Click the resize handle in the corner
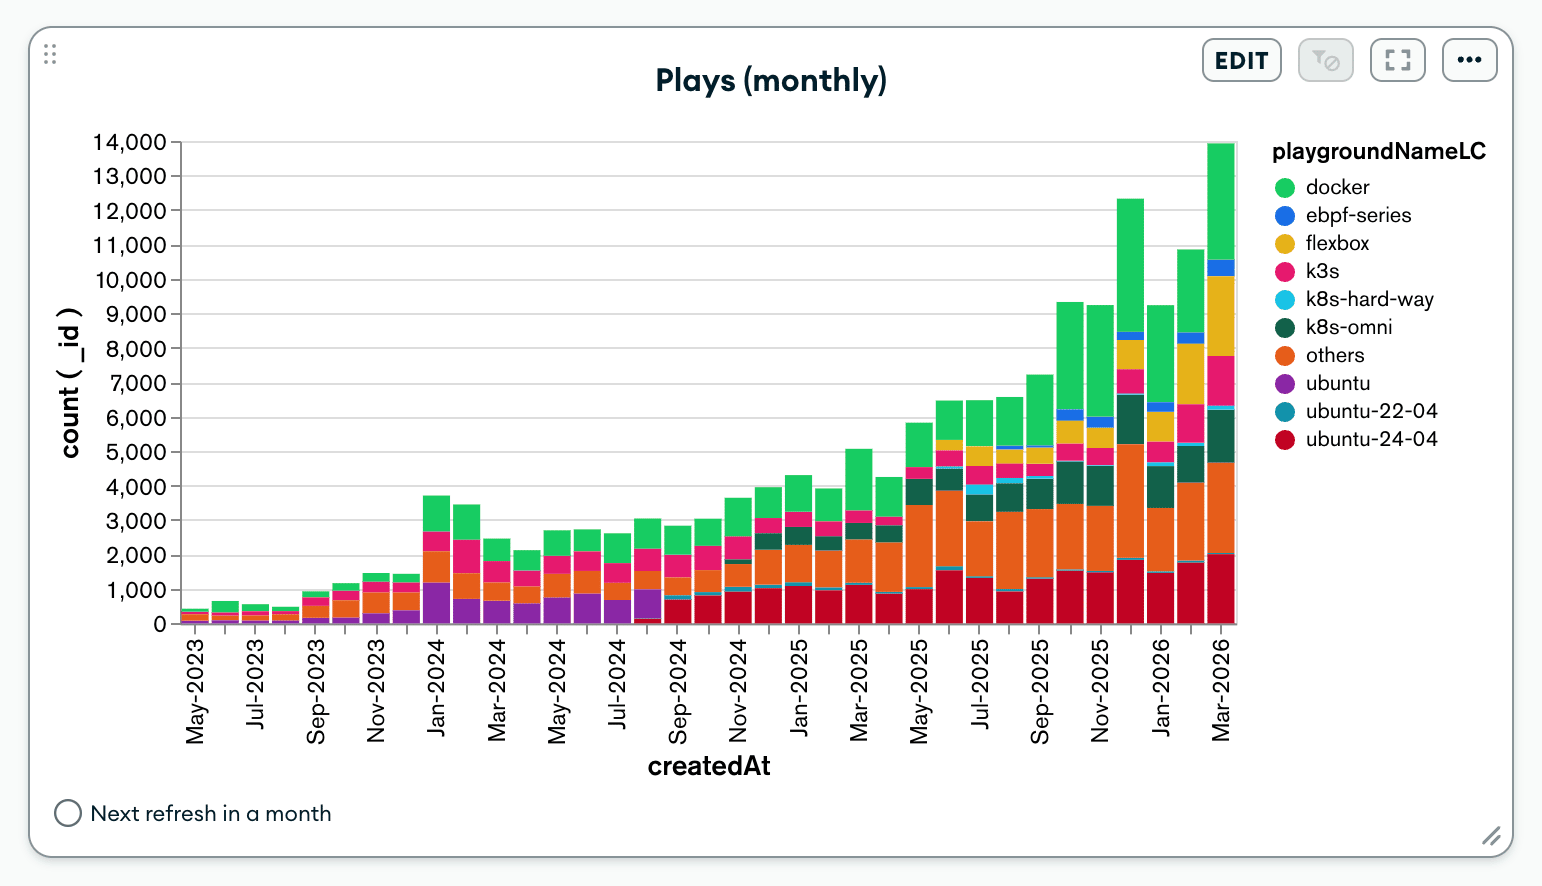Viewport: 1542px width, 886px height. (x=1490, y=836)
